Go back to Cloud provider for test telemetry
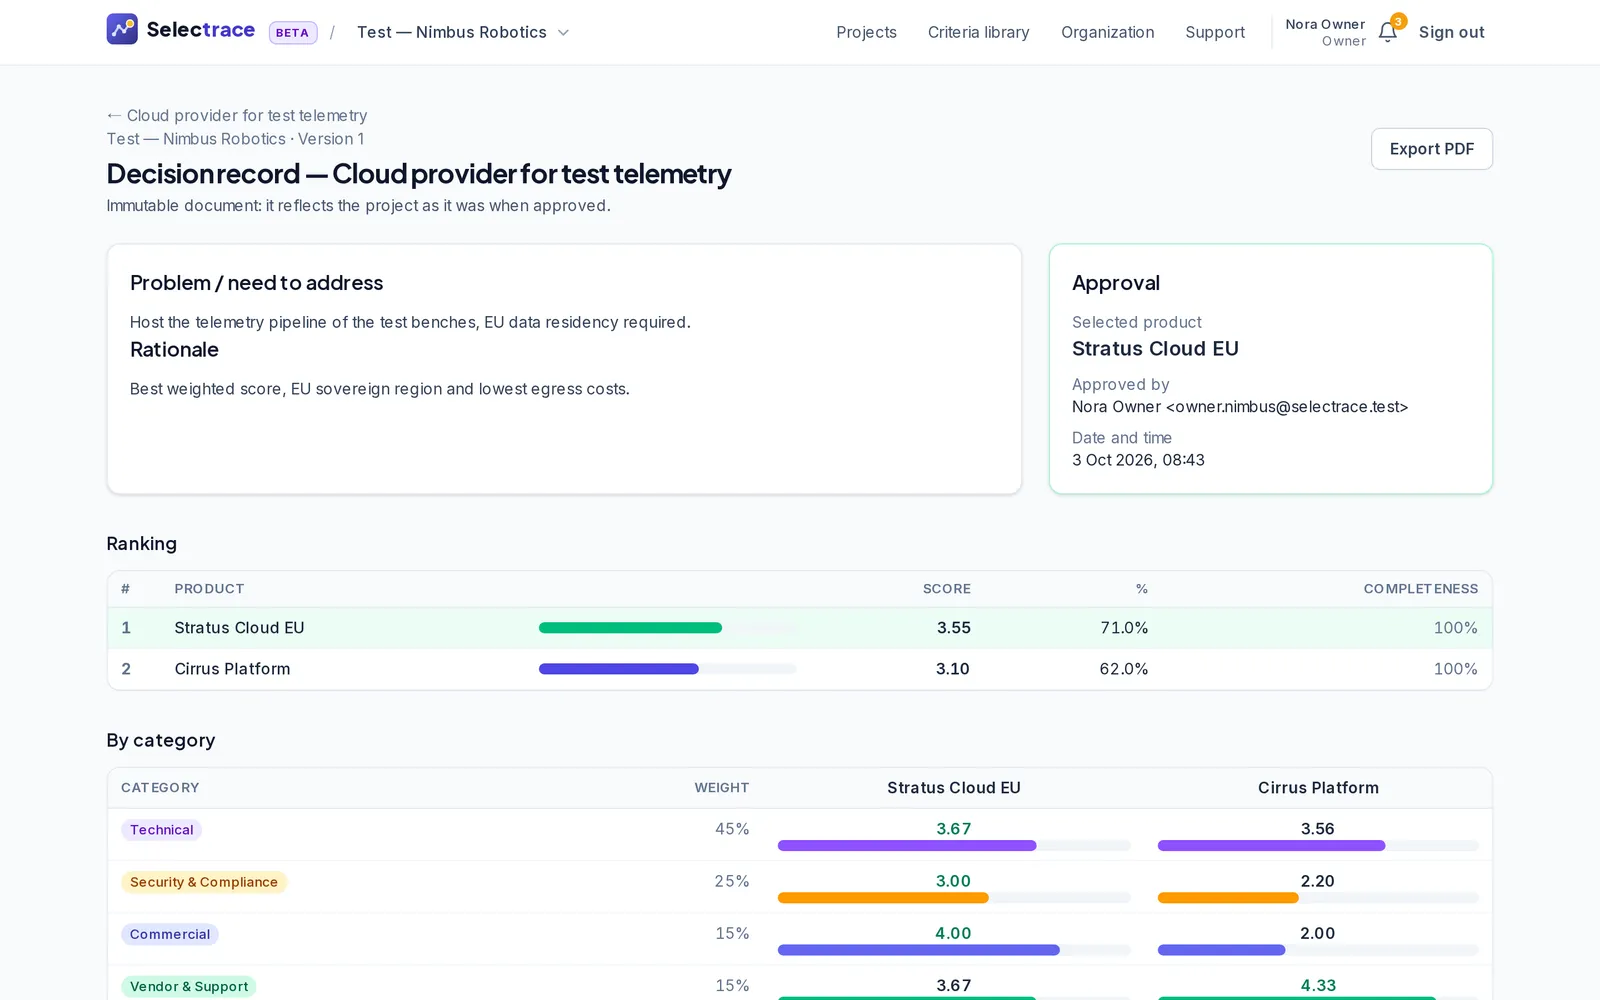The width and height of the screenshot is (1600, 1000). point(237,116)
